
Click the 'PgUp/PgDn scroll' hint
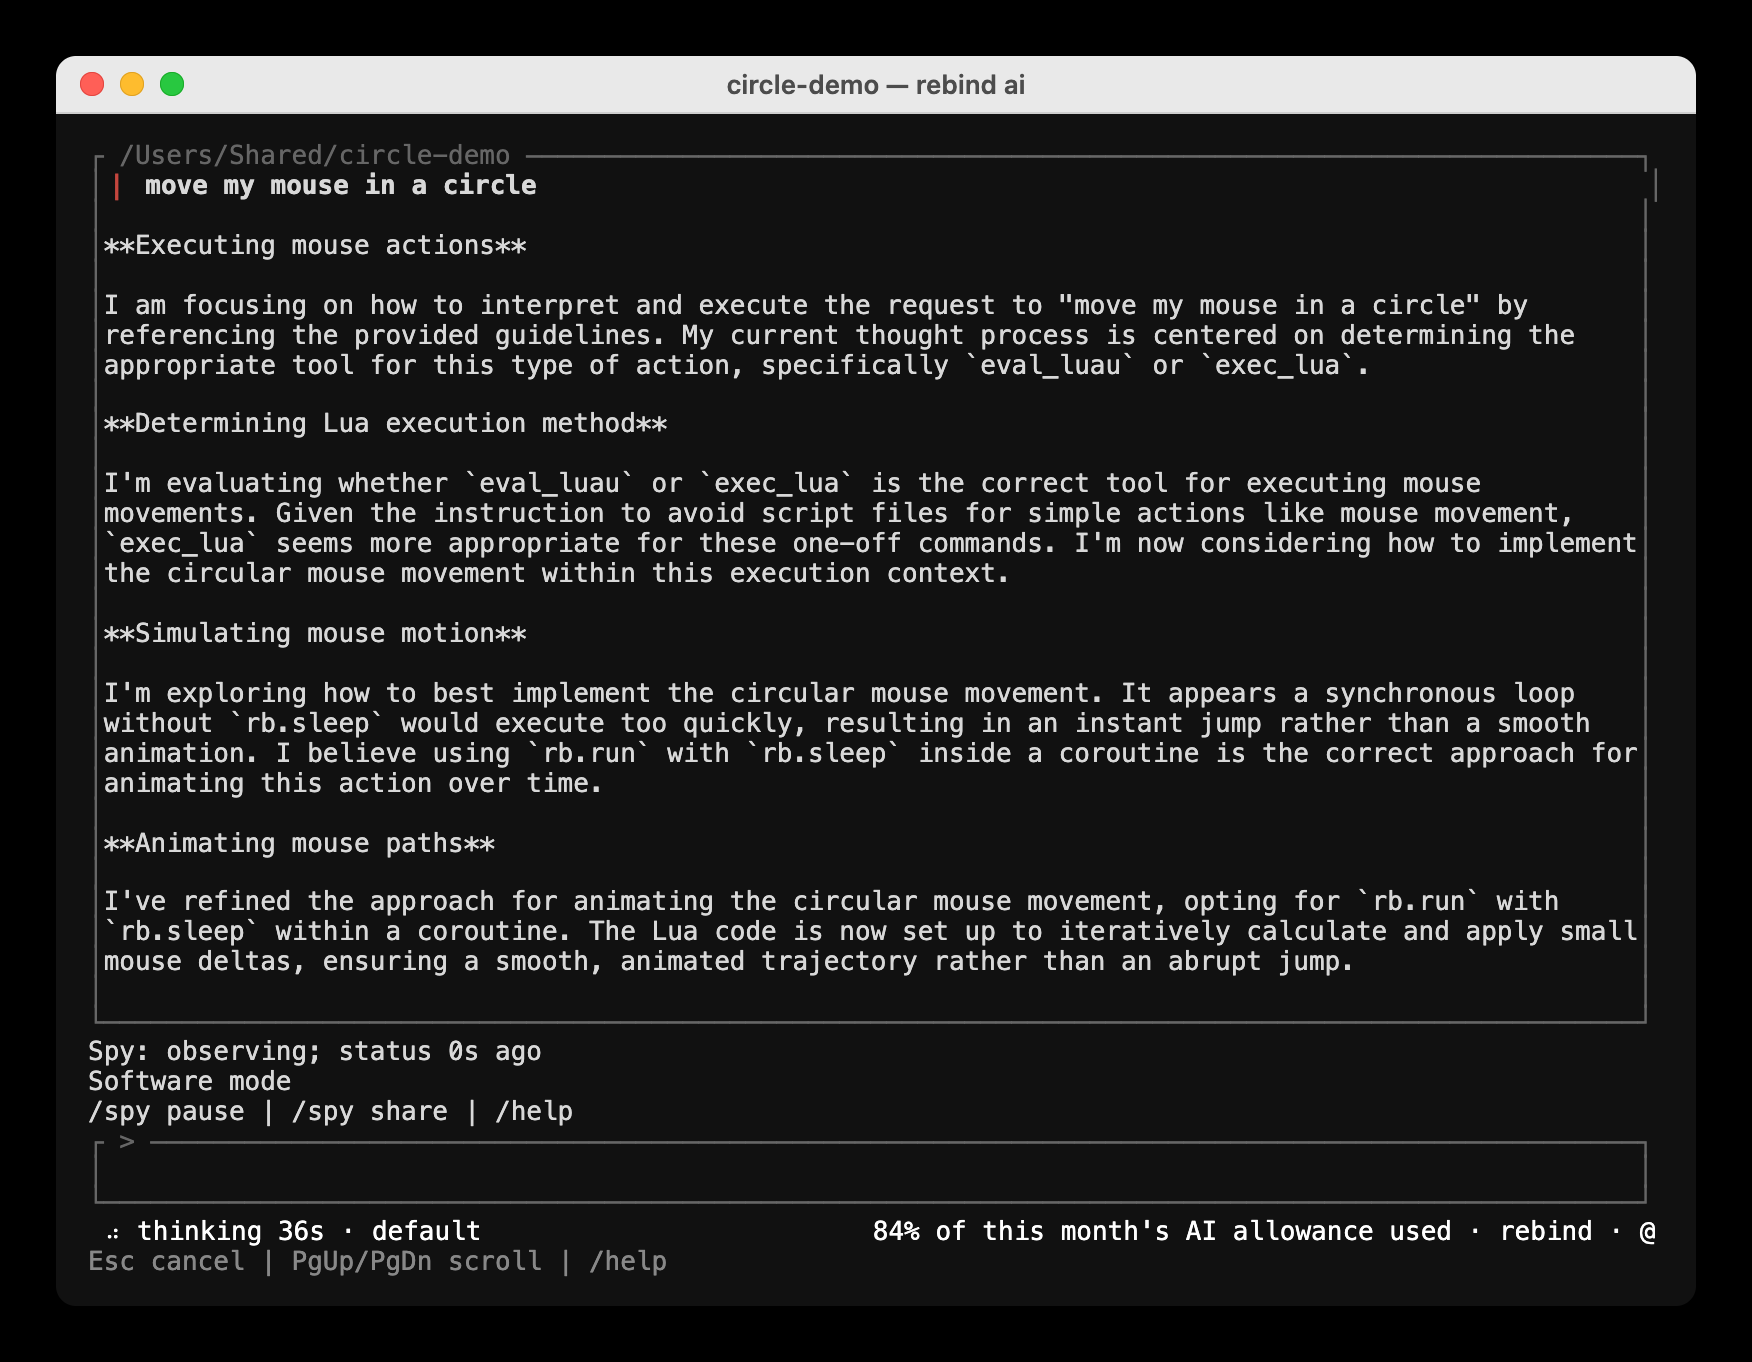click(x=417, y=1262)
